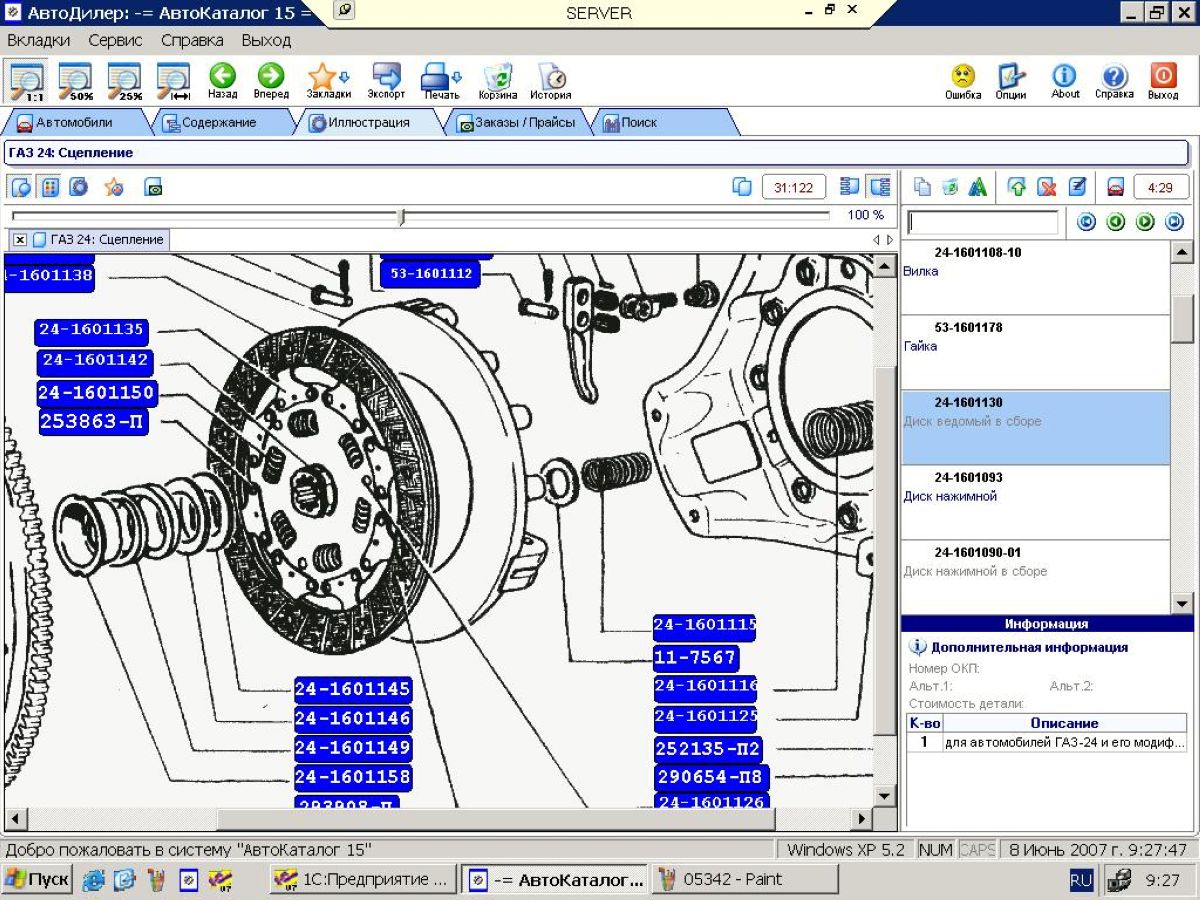Set illustration zoom to 25%

pyautogui.click(x=125, y=80)
